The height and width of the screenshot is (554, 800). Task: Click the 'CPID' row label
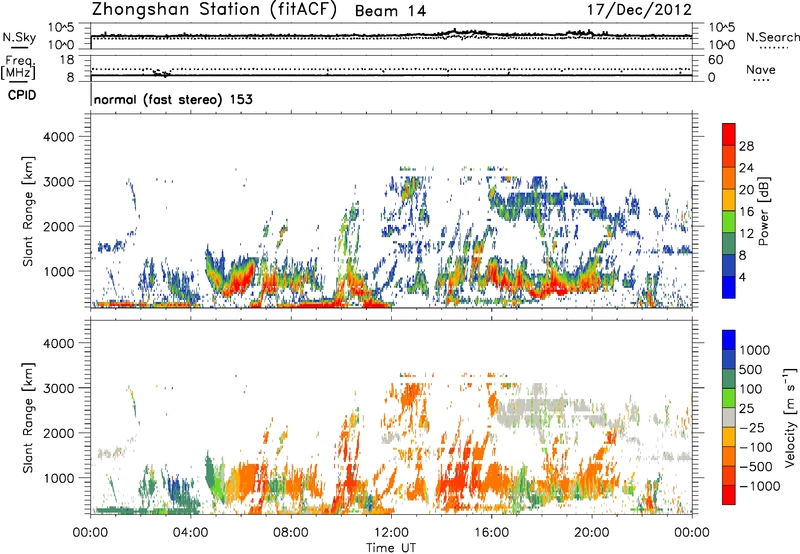[22, 95]
